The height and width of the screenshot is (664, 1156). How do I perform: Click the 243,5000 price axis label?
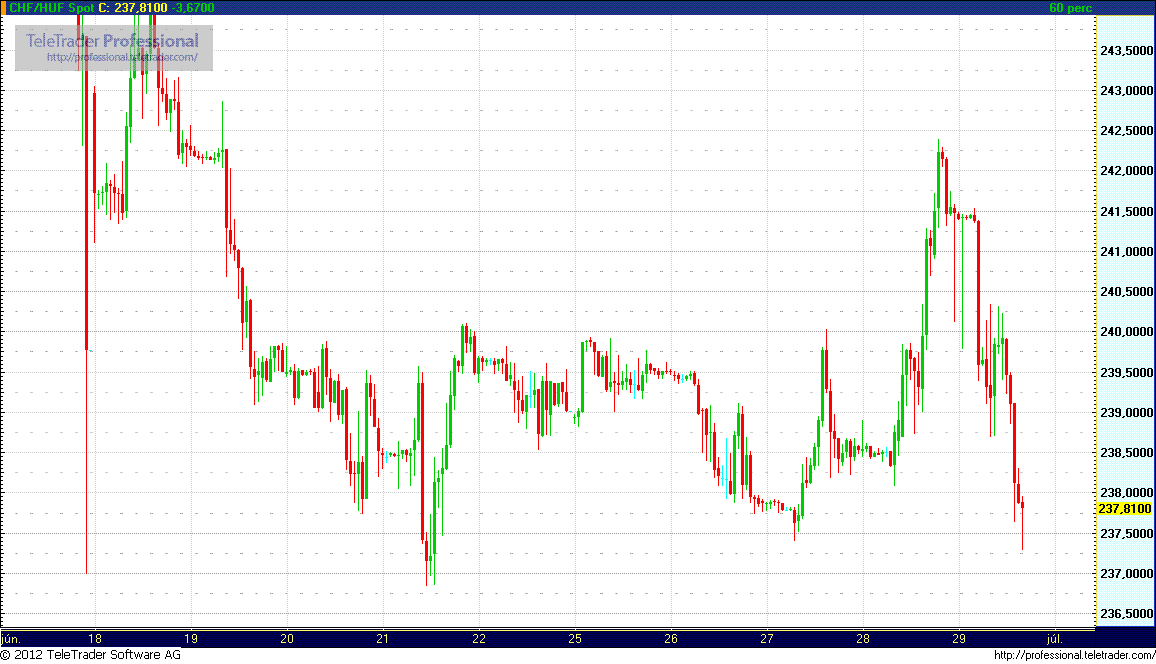pos(1126,50)
